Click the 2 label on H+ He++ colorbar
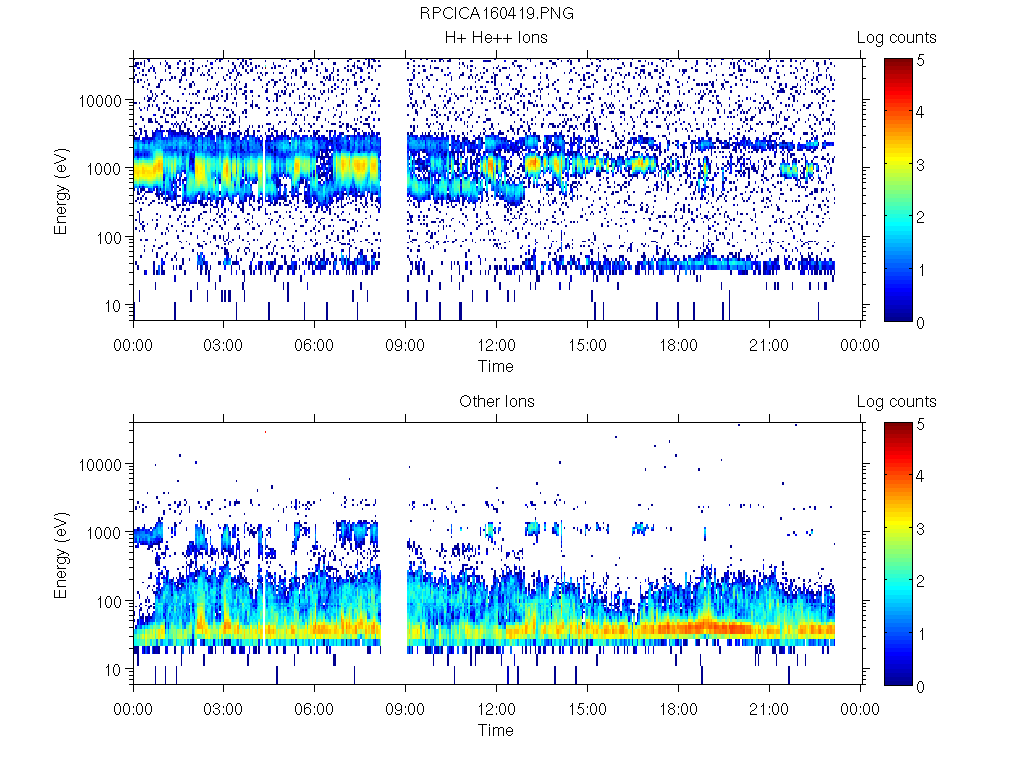The height and width of the screenshot is (768, 1024). 920,217
